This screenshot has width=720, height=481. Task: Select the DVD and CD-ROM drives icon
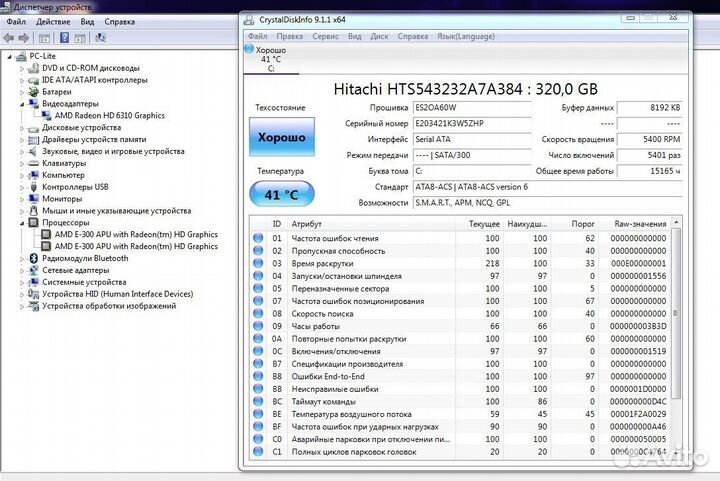pos(34,68)
